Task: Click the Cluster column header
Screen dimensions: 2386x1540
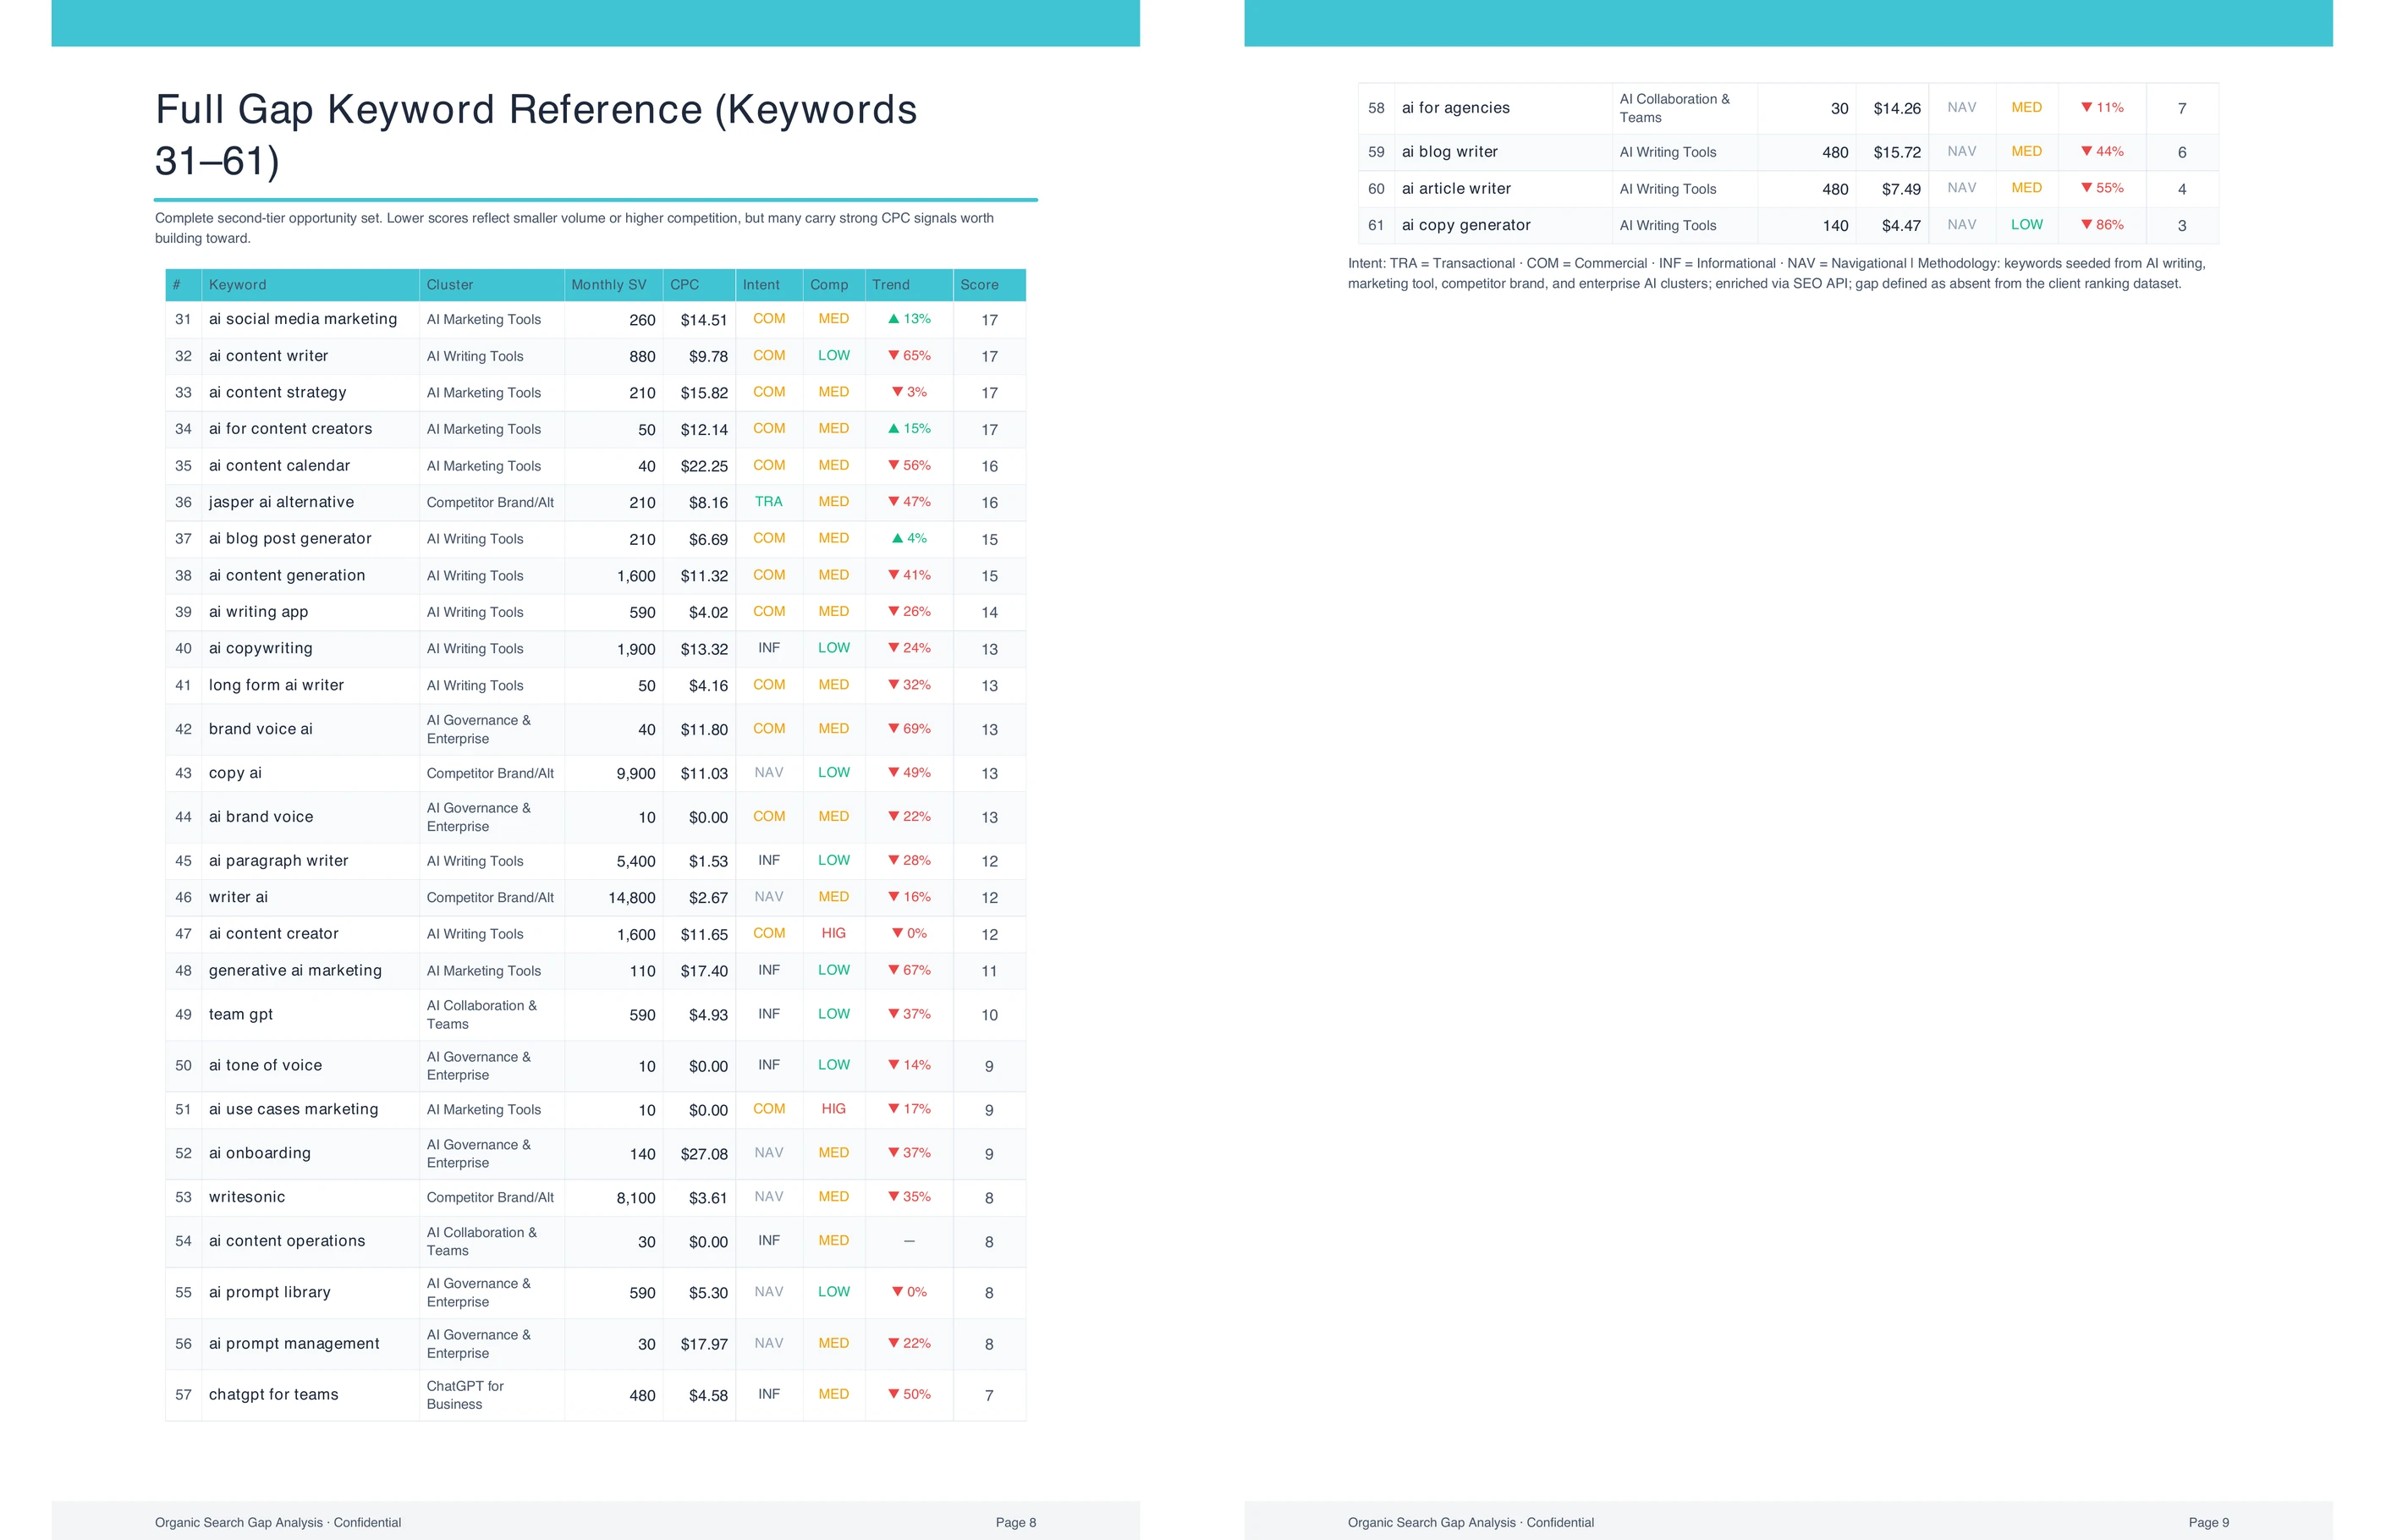Action: pyautogui.click(x=450, y=285)
